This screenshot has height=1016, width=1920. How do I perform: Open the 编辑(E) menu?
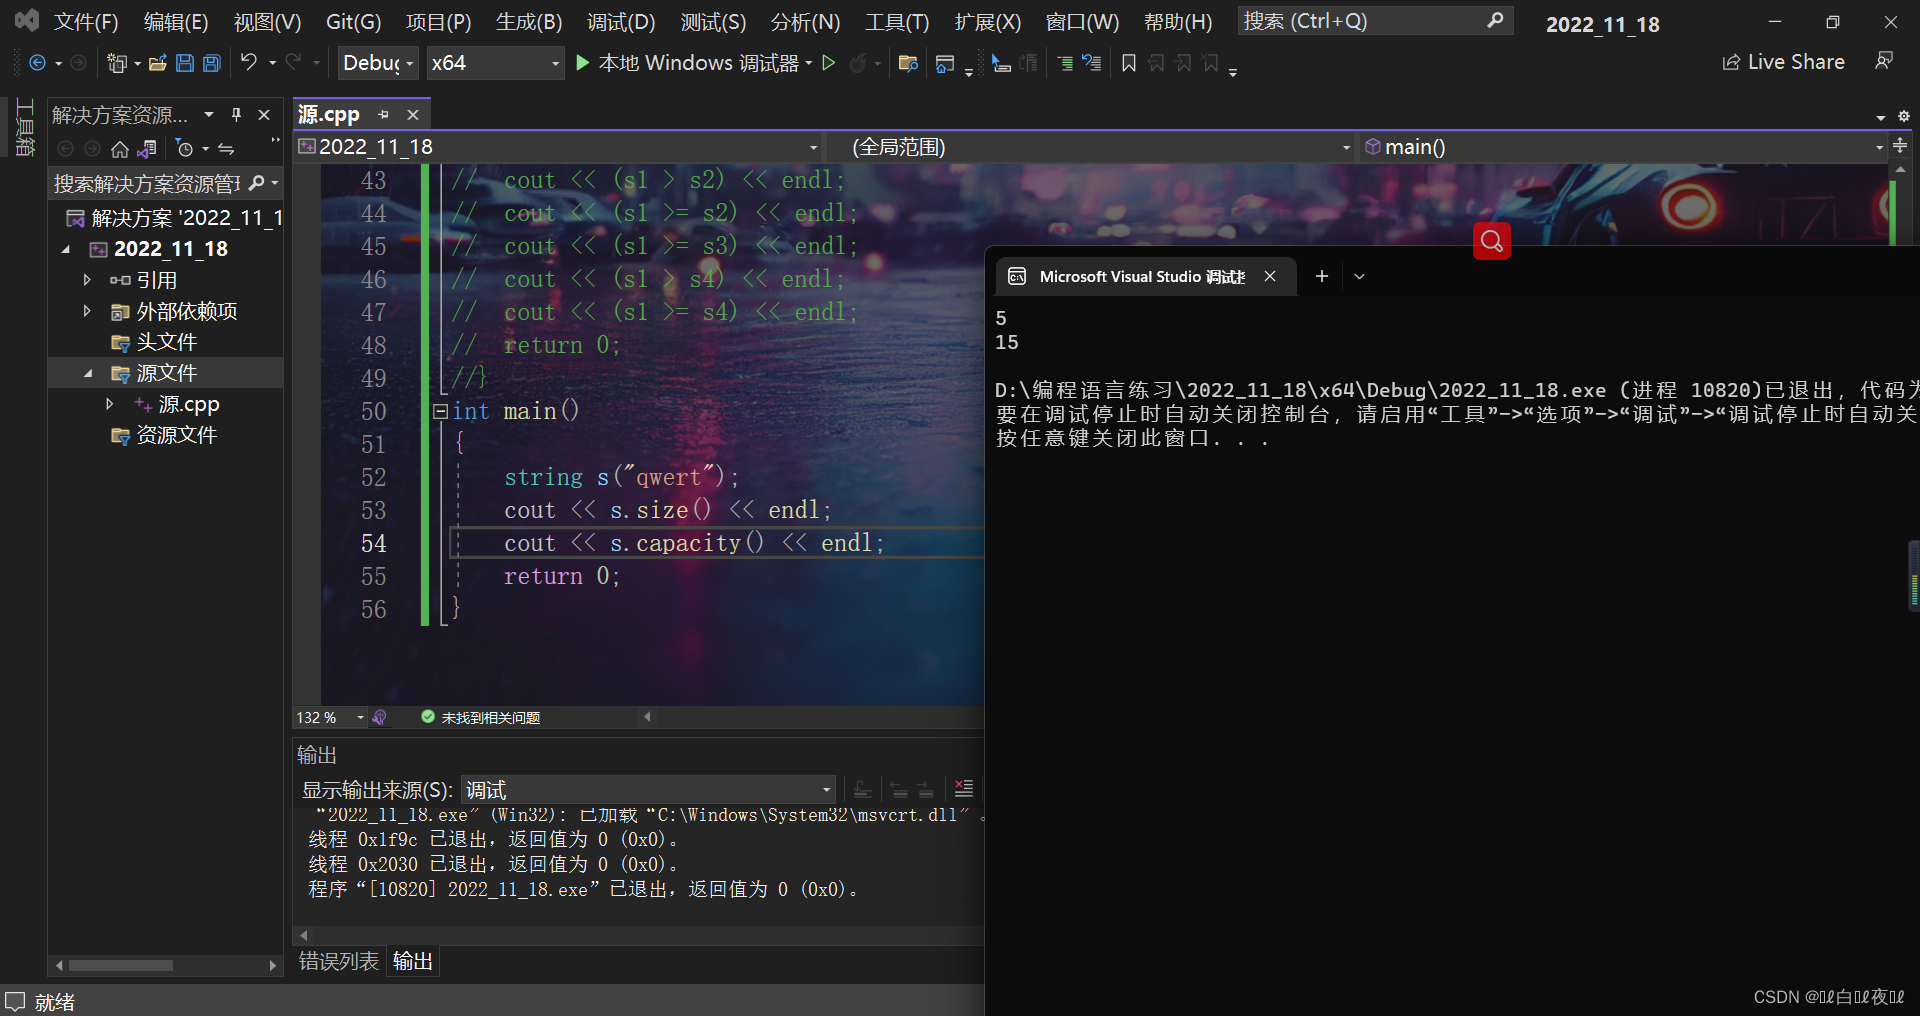[x=176, y=22]
